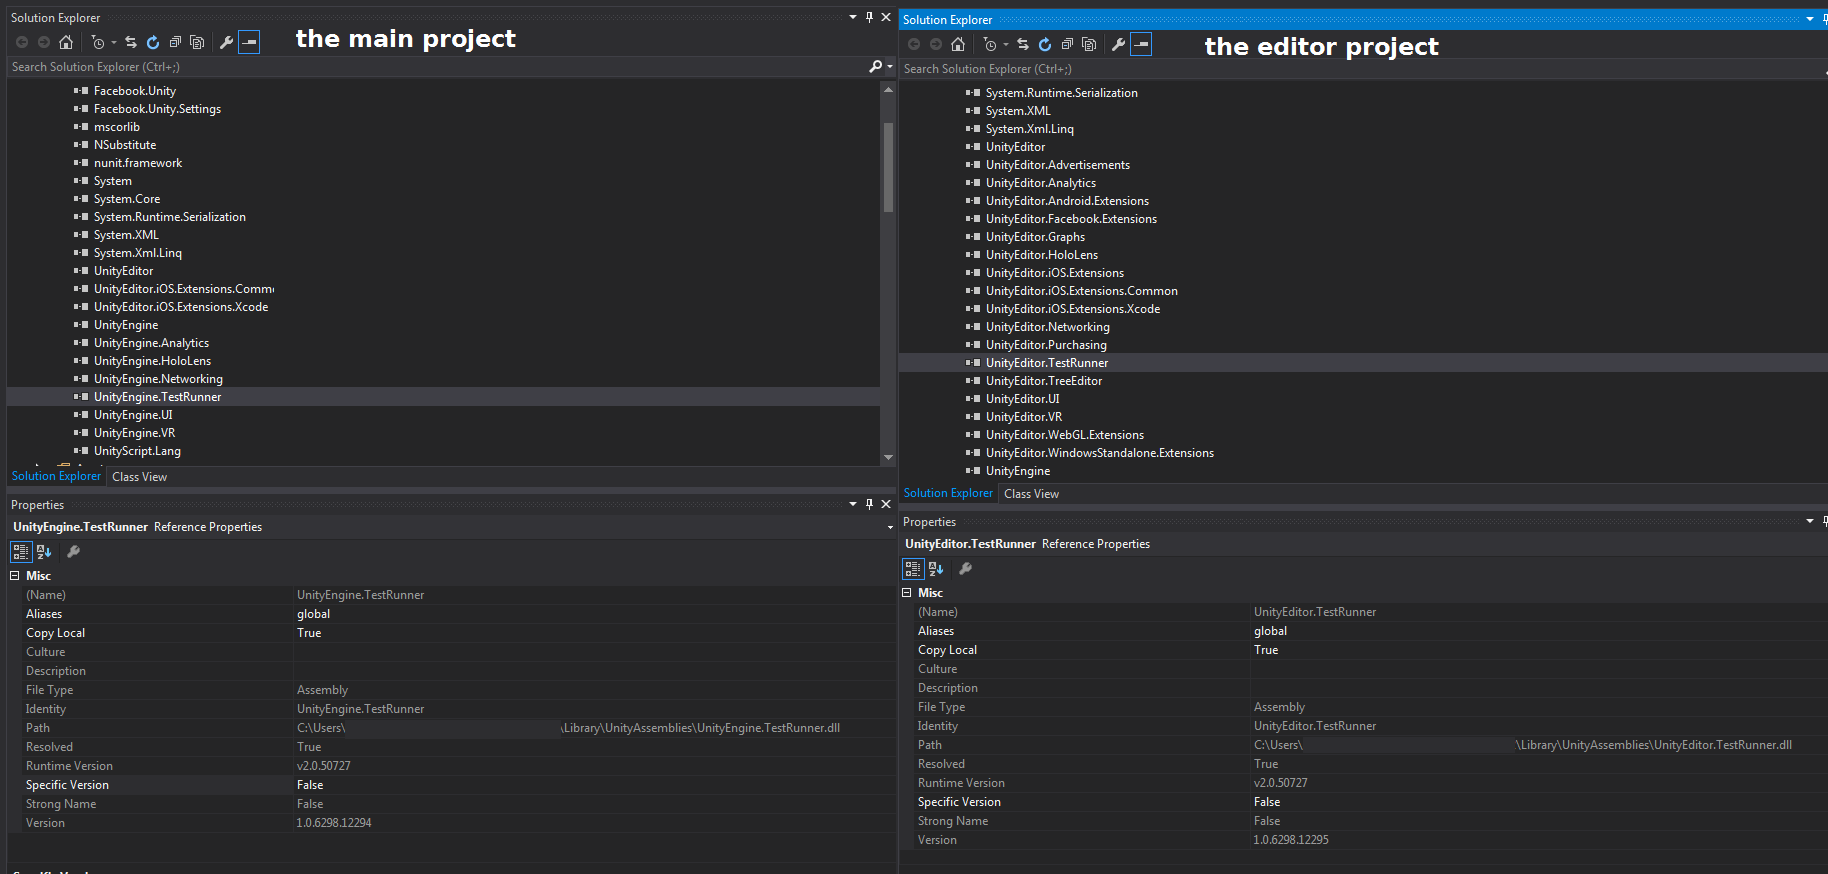Click Pending Changes Filter clock icon in main project
The width and height of the screenshot is (1828, 874).
pyautogui.click(x=97, y=42)
